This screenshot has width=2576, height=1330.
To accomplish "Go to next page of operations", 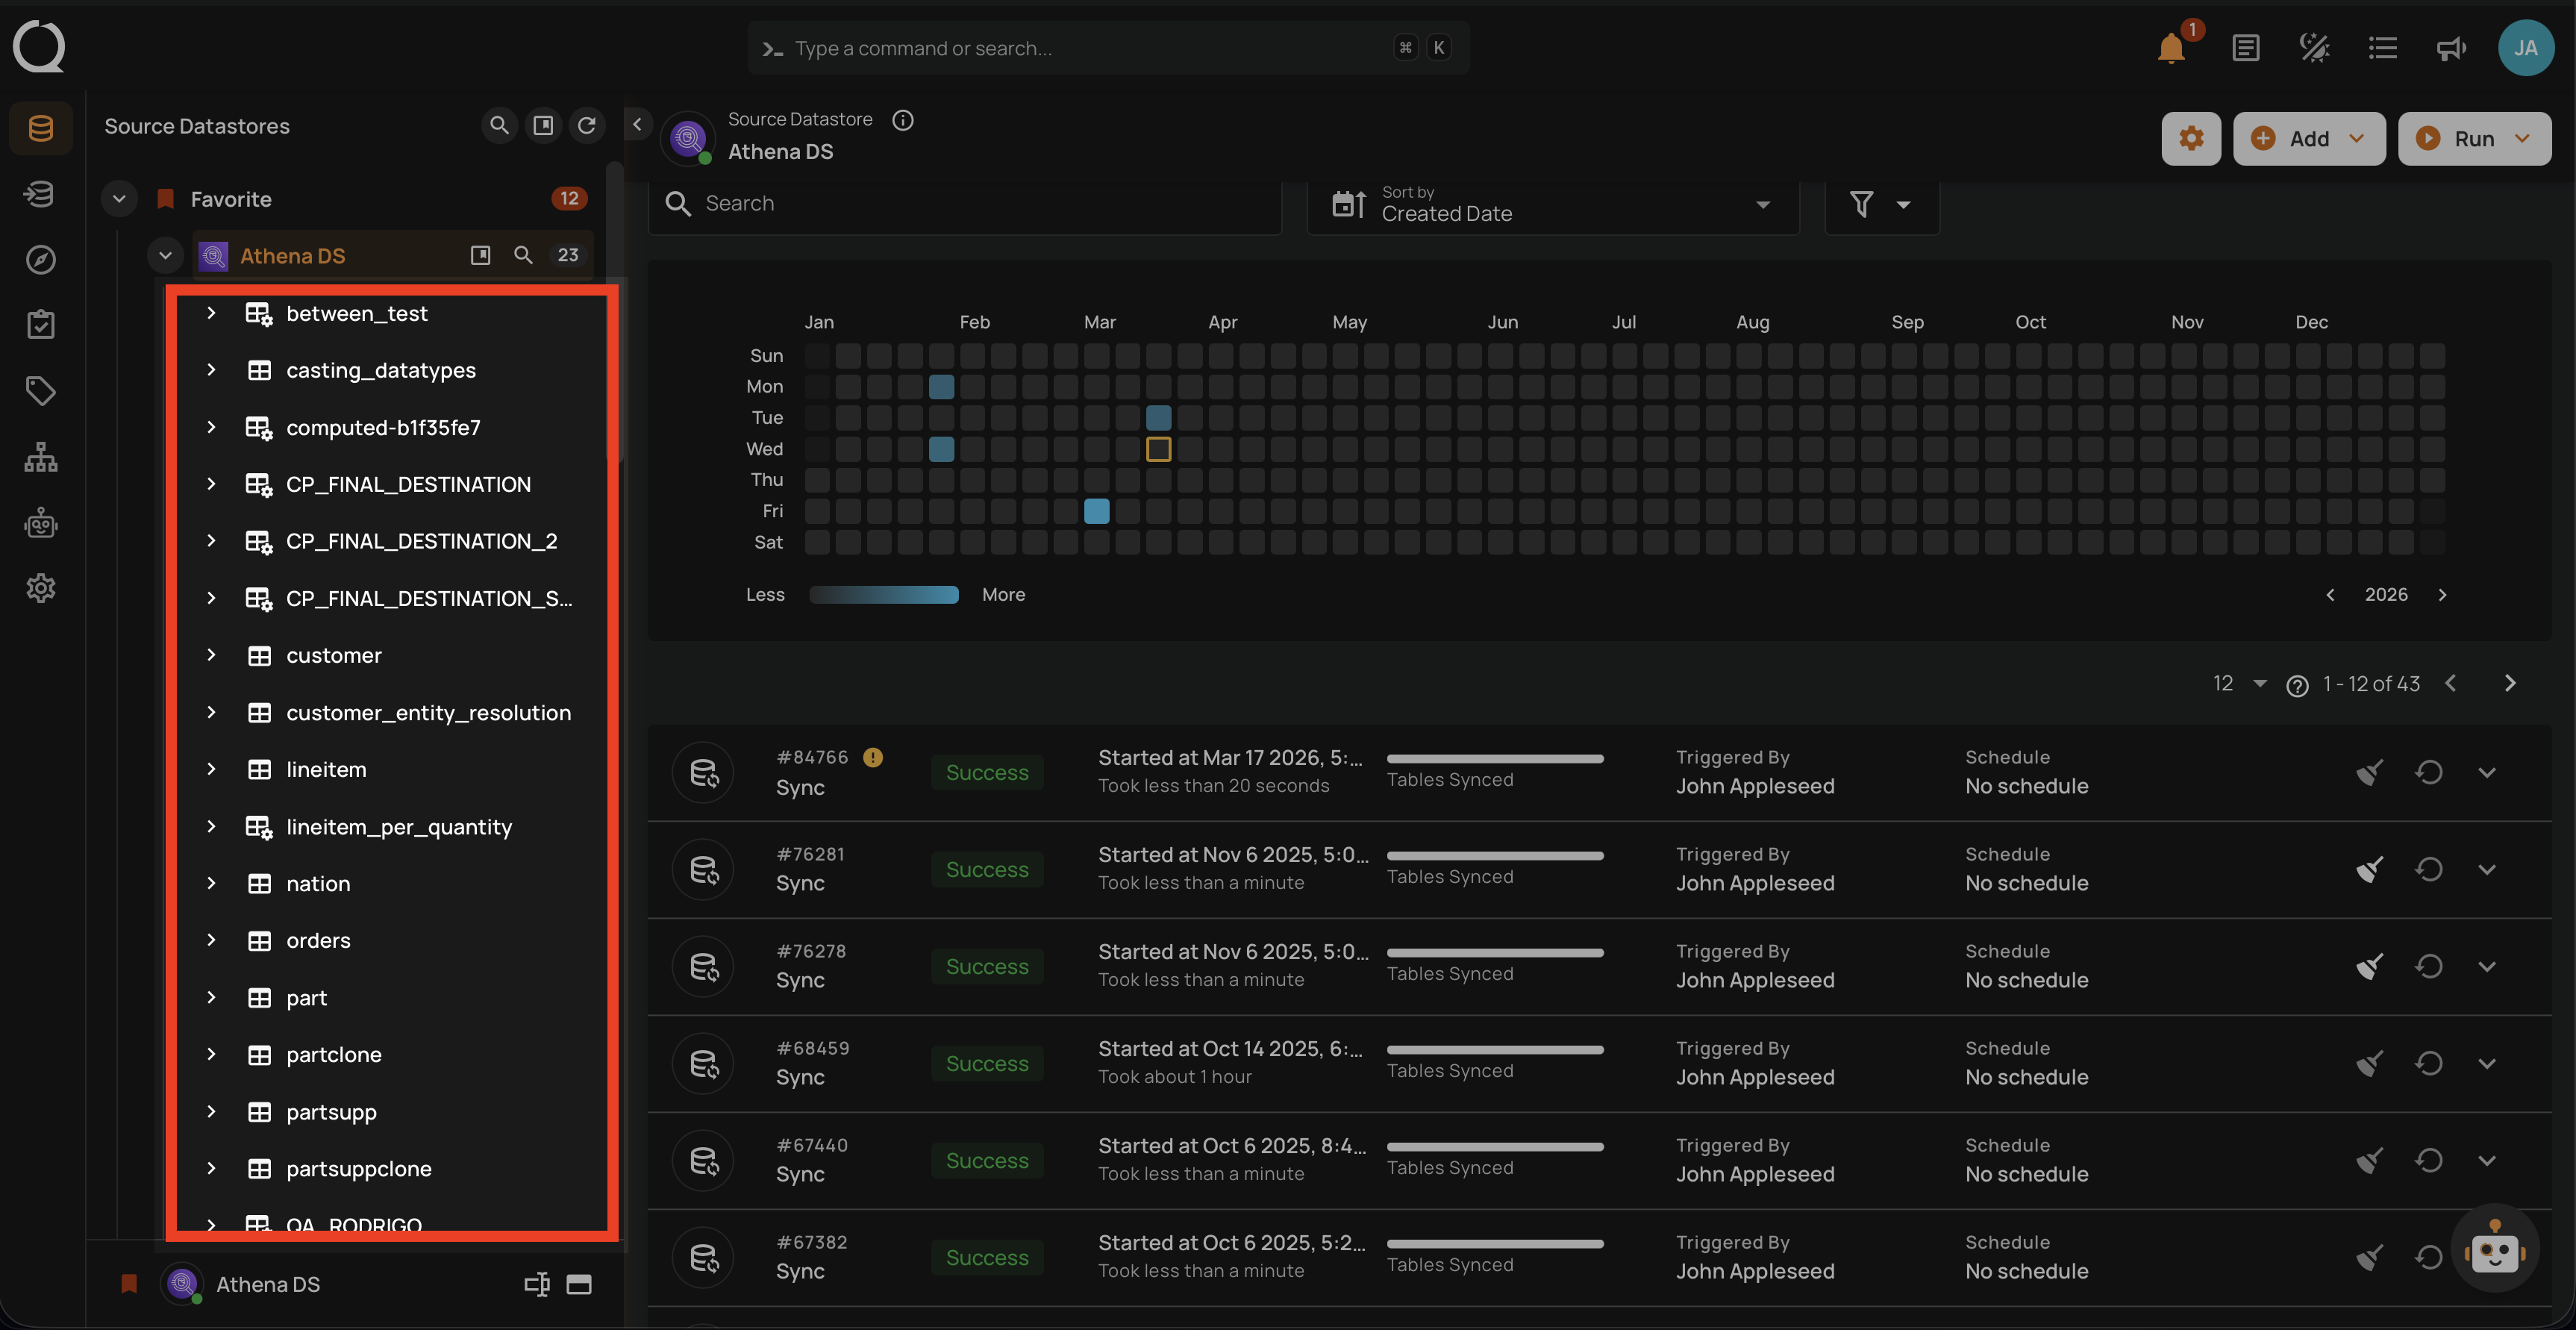I will coord(2509,683).
